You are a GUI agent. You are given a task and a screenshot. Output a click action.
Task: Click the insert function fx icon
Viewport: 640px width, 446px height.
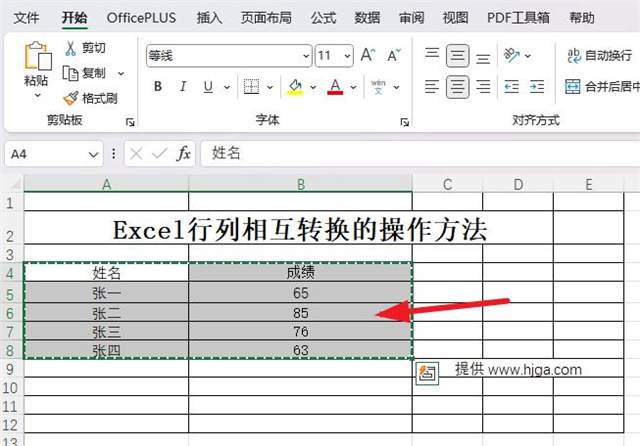[x=184, y=154]
